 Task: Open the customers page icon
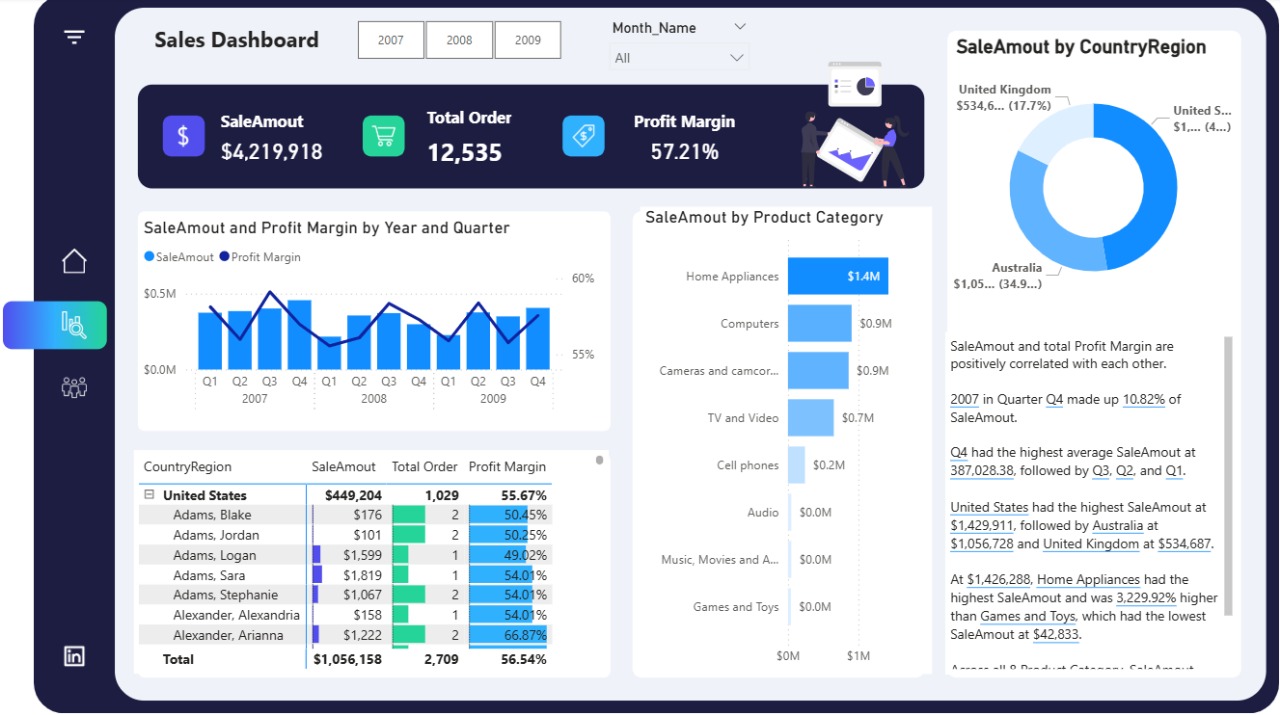(x=74, y=387)
